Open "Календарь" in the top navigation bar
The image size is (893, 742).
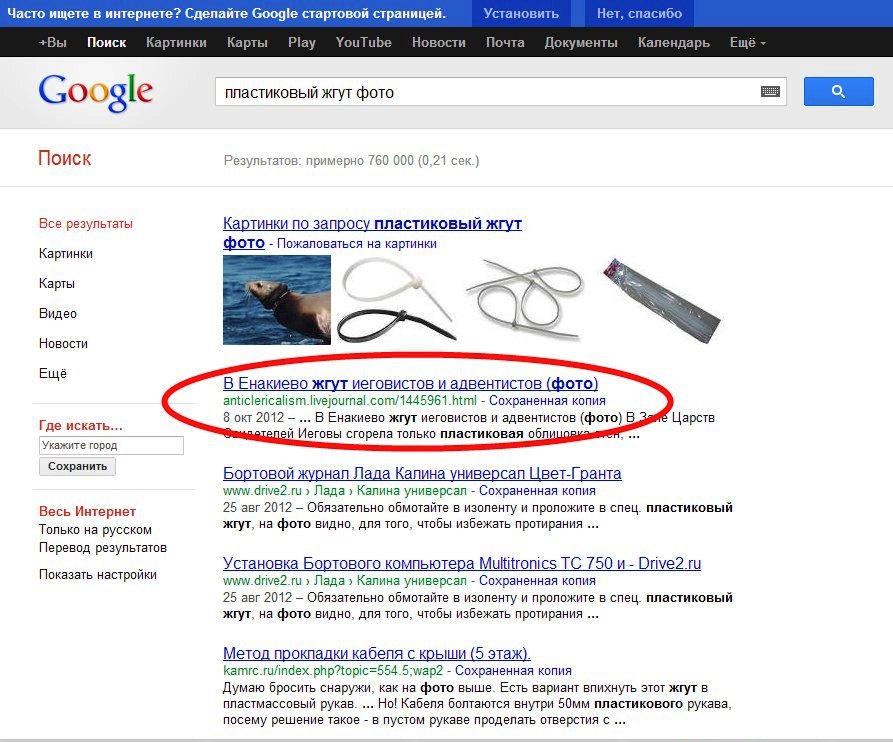point(674,43)
